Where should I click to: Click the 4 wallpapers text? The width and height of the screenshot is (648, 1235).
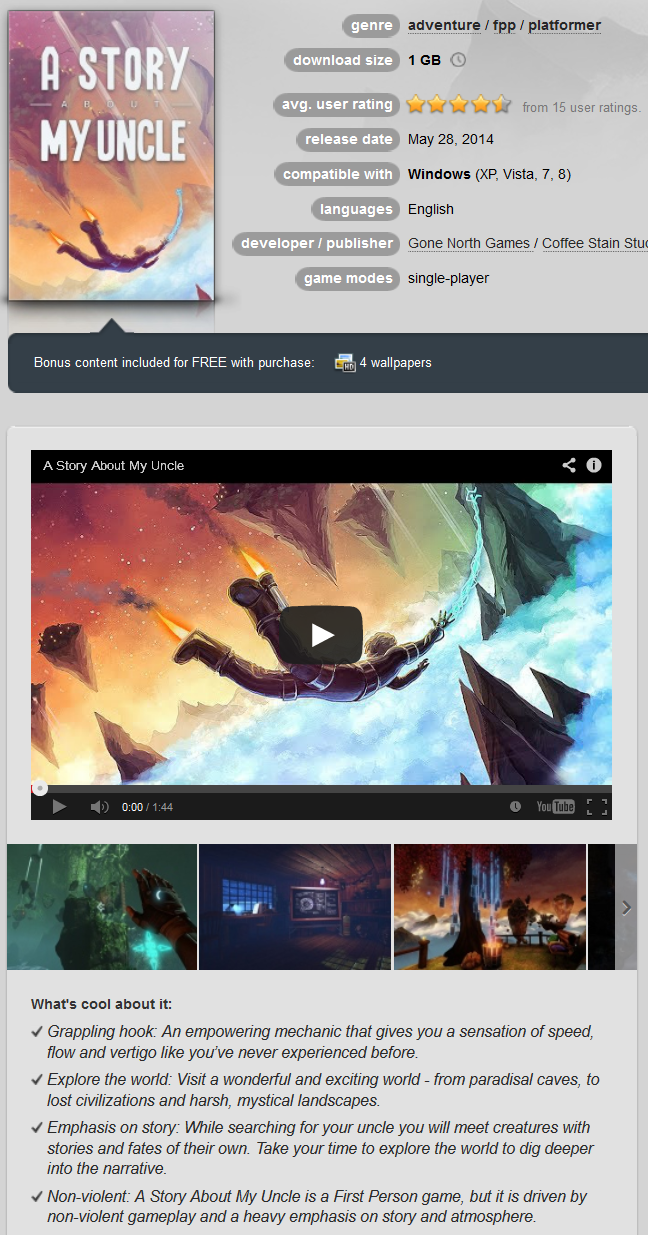[396, 362]
